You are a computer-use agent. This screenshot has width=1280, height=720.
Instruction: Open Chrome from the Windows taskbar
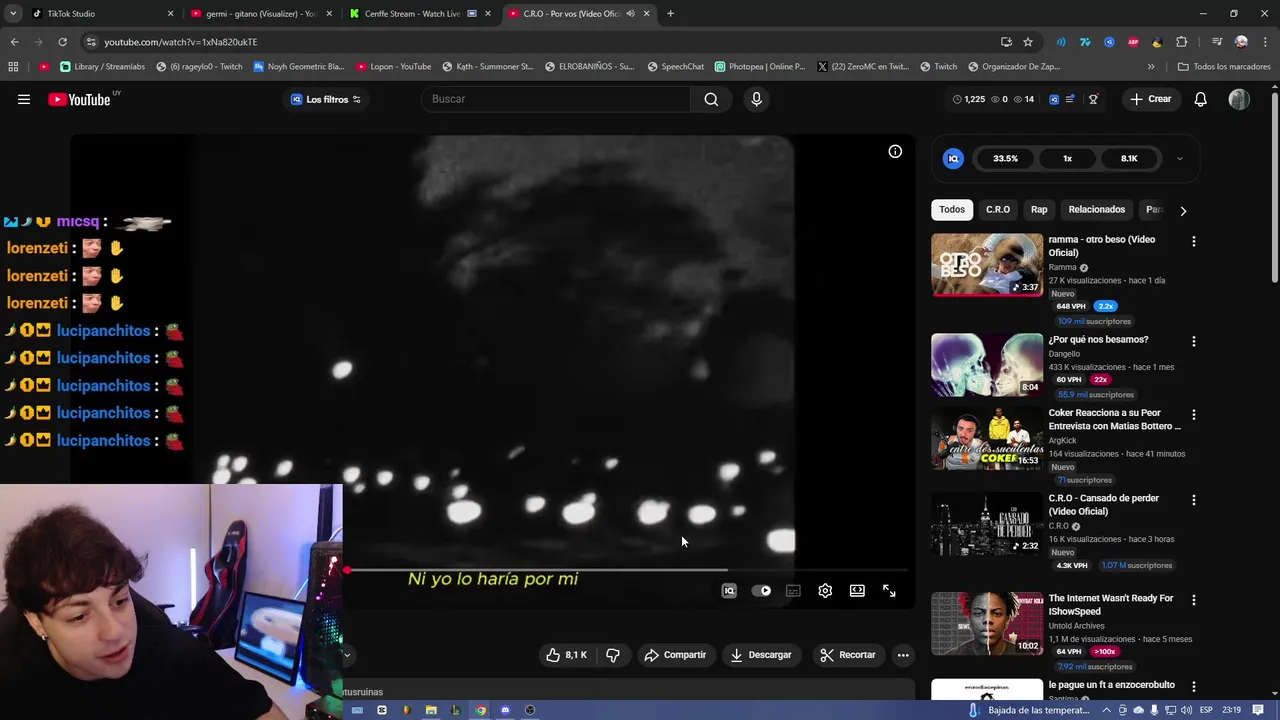click(x=480, y=710)
